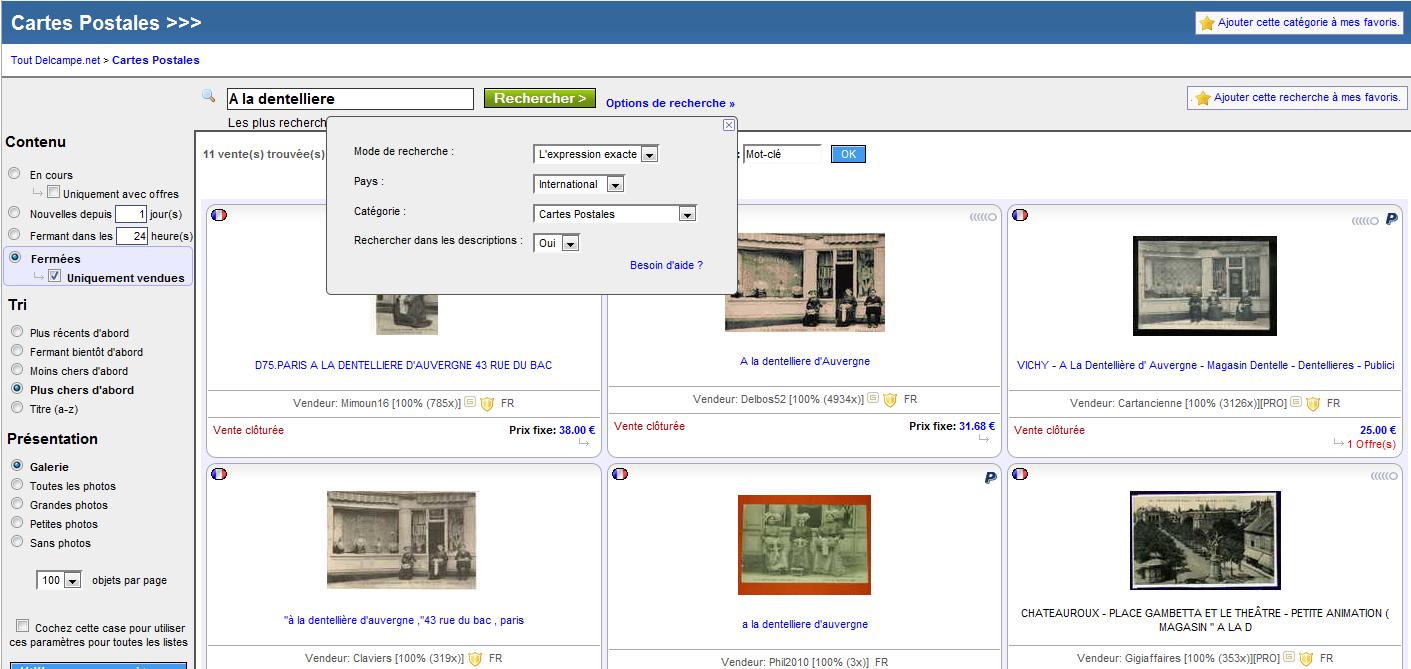Viewport: 1411px width, 669px height.
Task: Click 'Cartes Postales' breadcrumb link
Action: tap(156, 60)
